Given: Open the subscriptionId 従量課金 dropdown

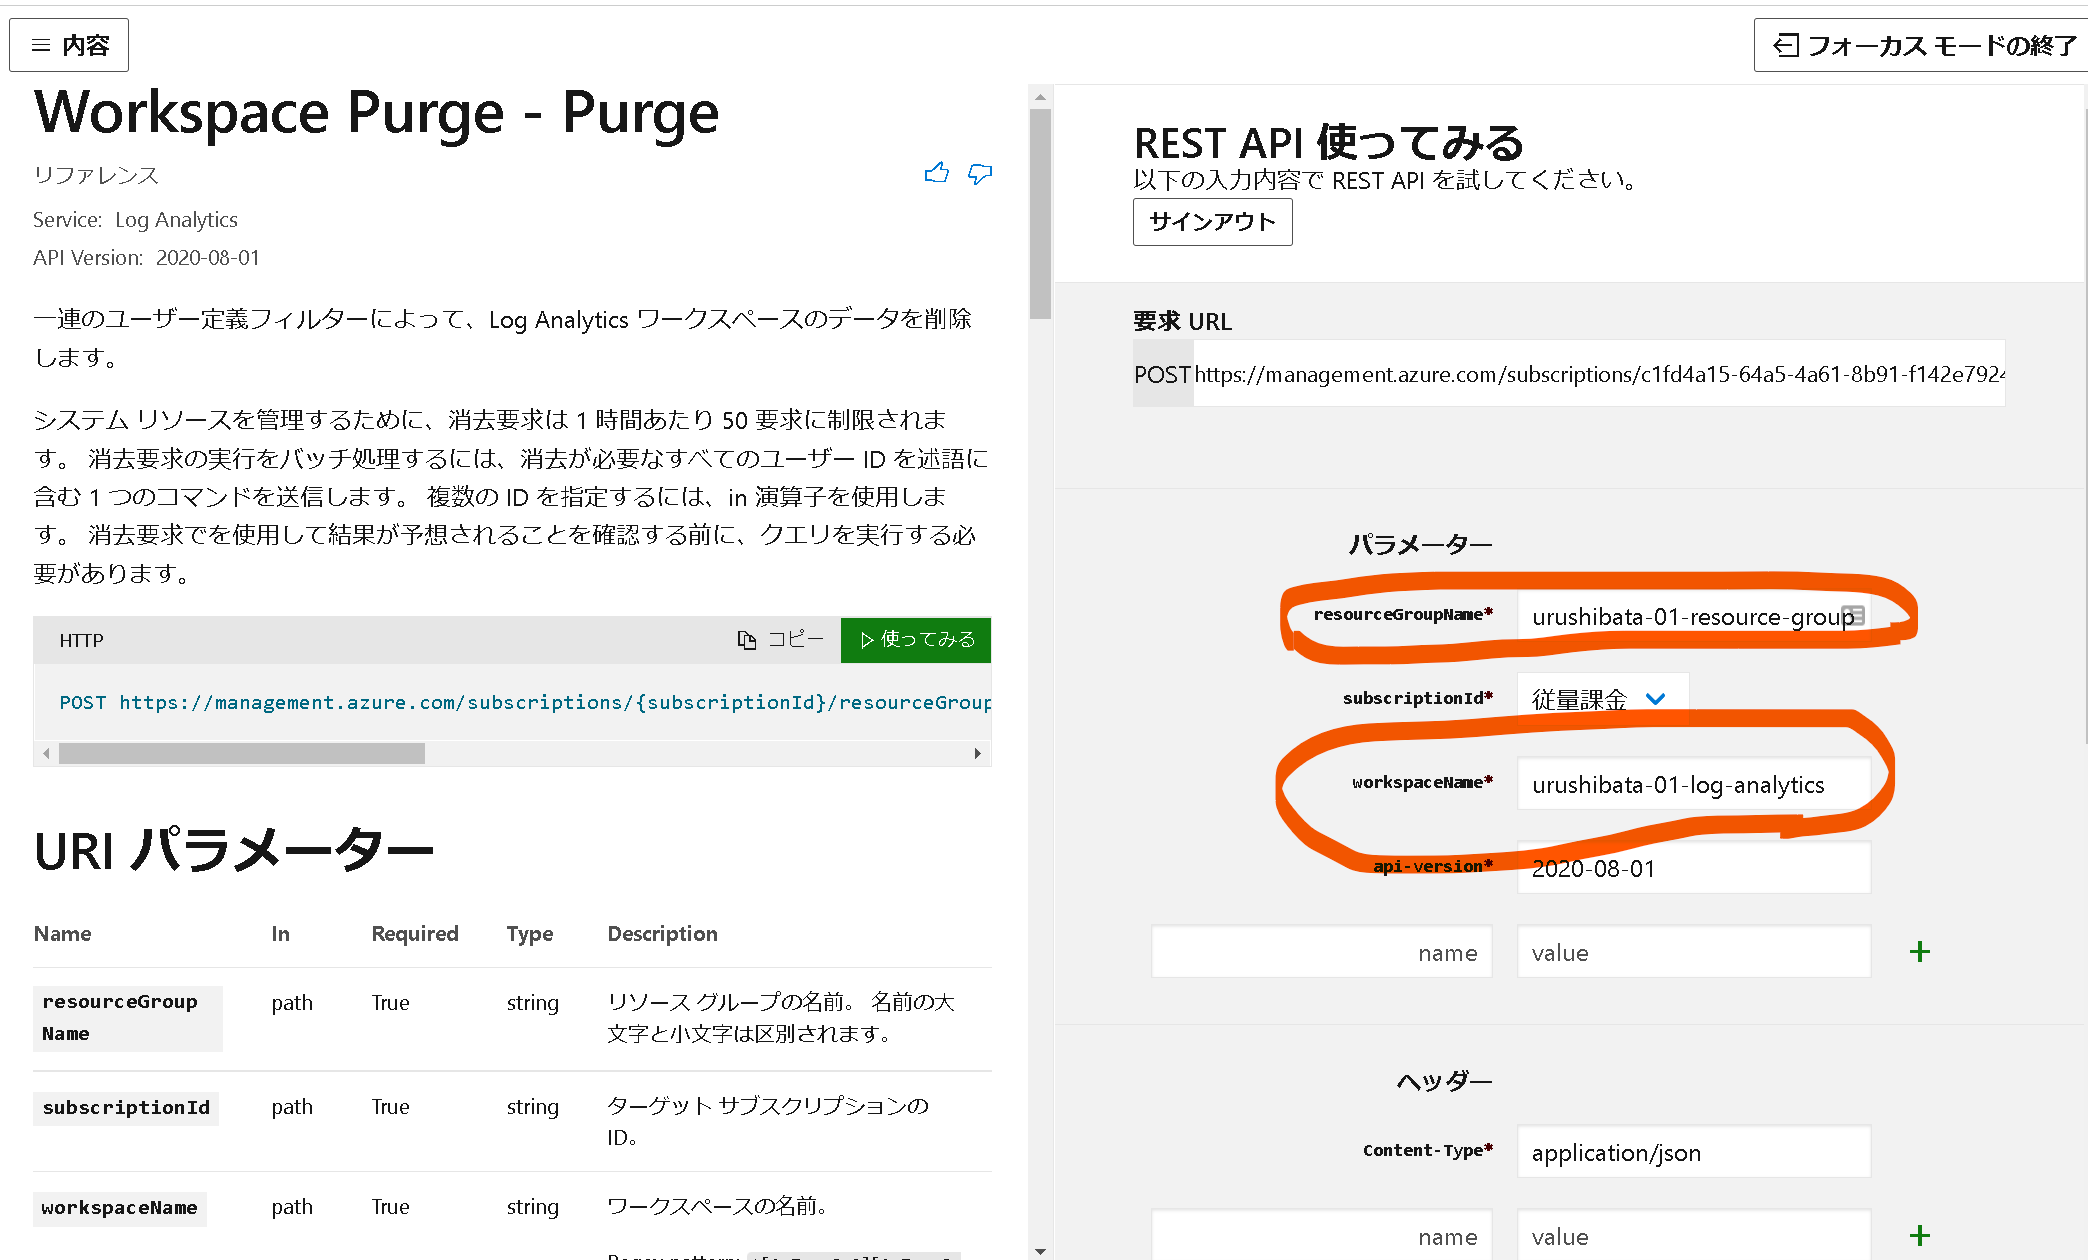Looking at the screenshot, I should 1602,699.
